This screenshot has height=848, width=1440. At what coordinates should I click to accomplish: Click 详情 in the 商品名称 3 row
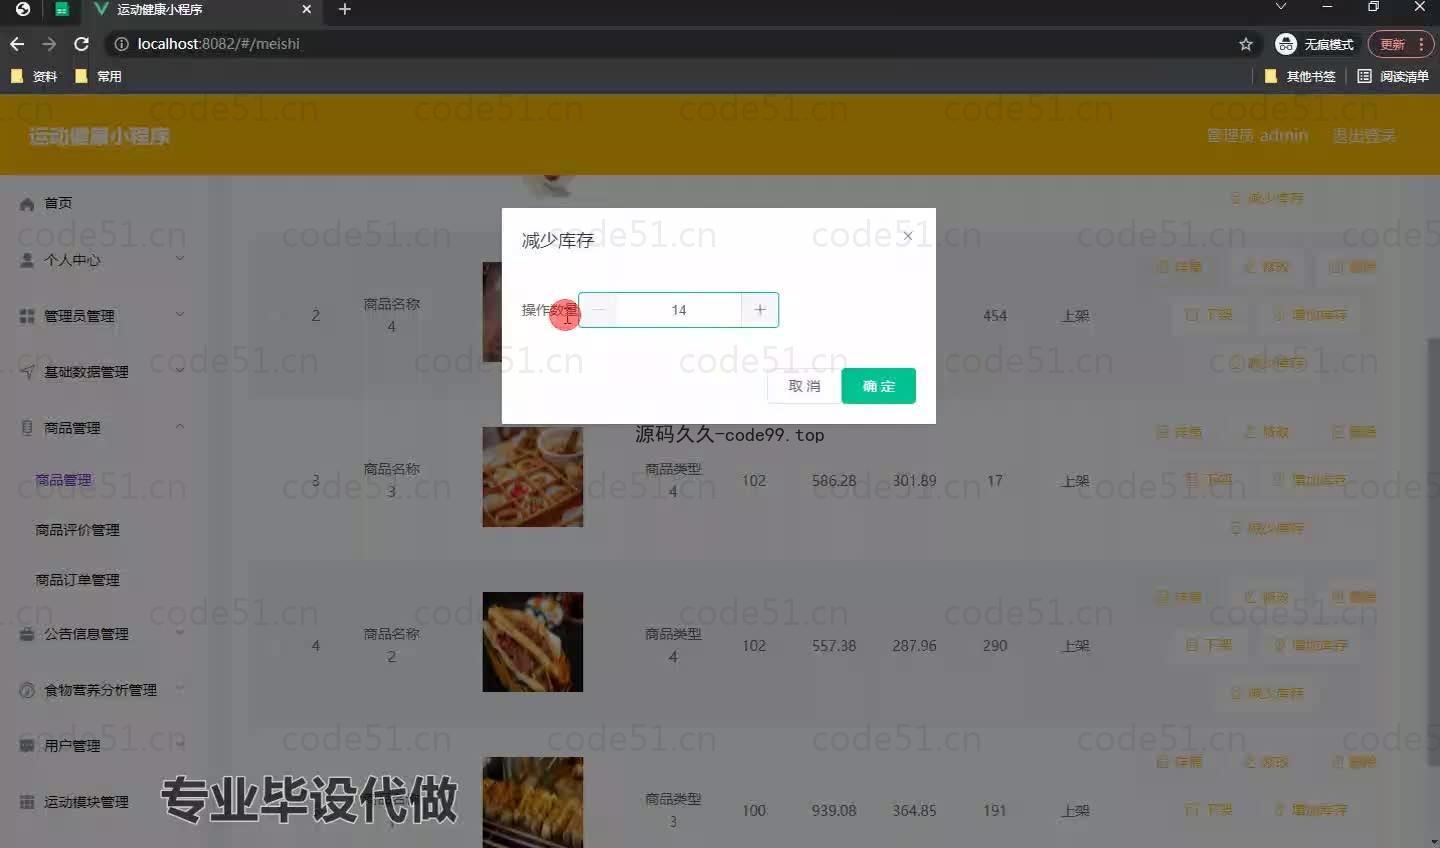click(x=1179, y=432)
